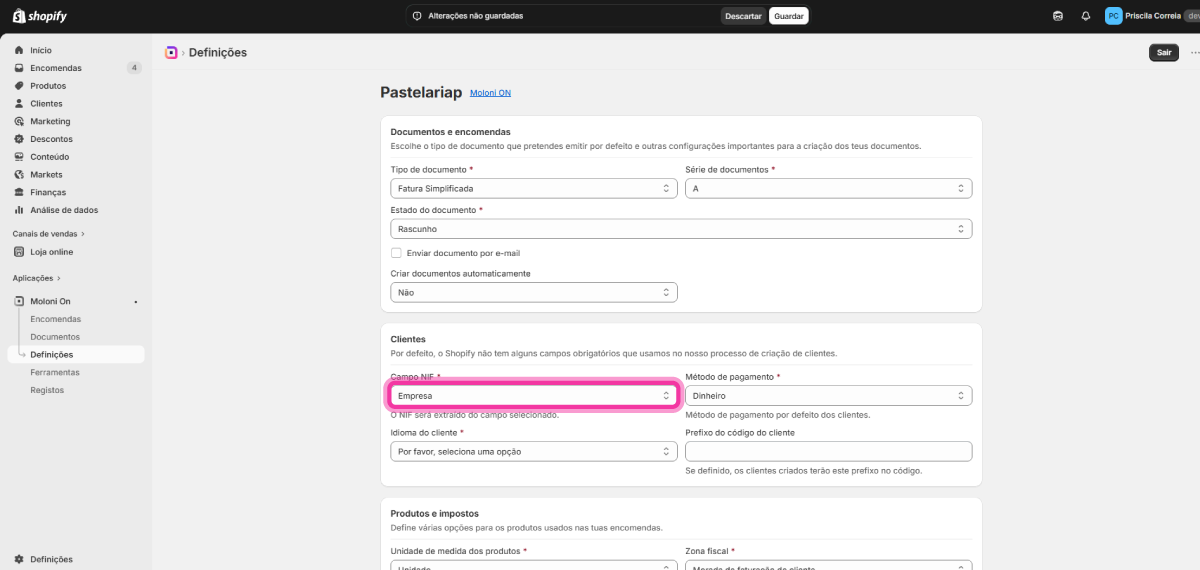Open Documentos under Moloni On
The width and height of the screenshot is (1200, 570).
coord(55,337)
